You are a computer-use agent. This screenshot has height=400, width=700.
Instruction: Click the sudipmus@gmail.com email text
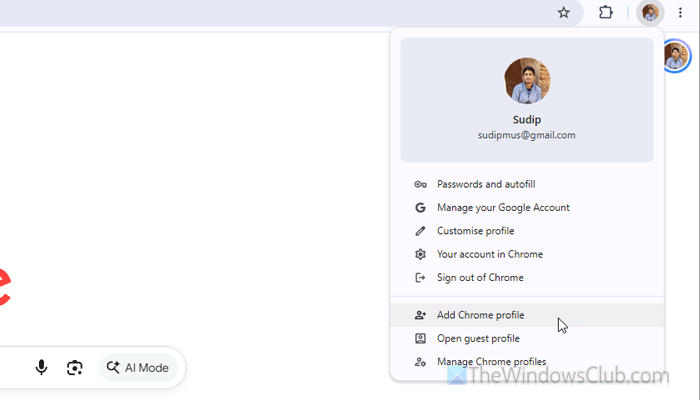point(527,135)
